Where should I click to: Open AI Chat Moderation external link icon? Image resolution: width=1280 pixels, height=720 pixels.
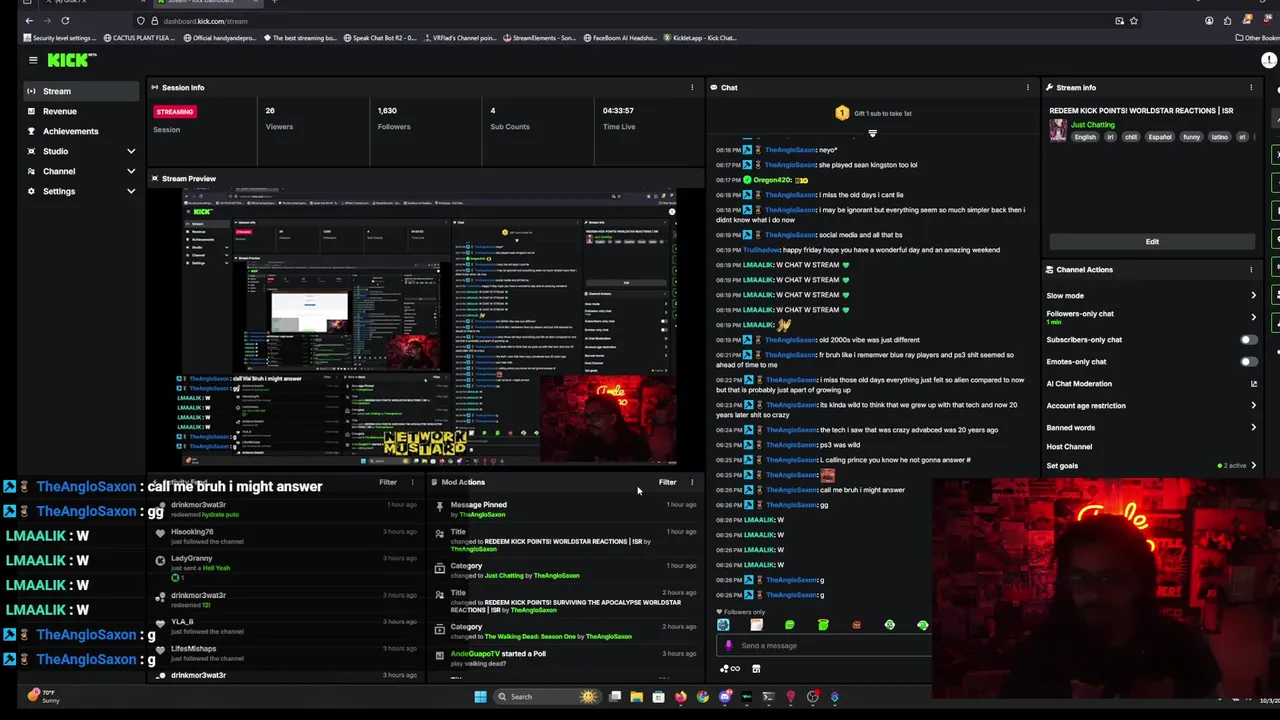1253,384
